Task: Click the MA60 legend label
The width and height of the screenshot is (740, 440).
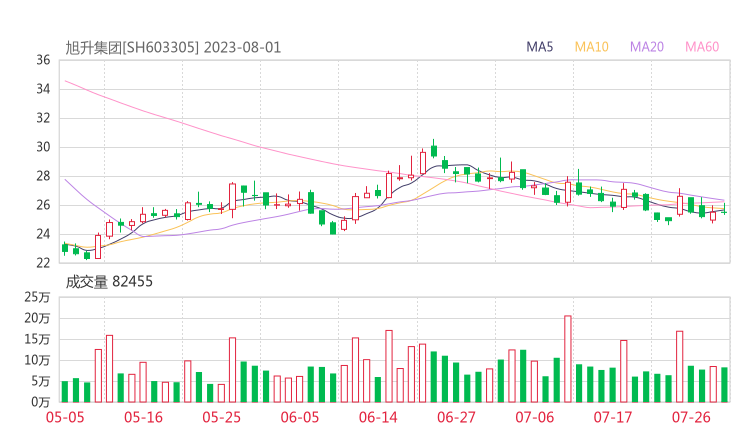Action: pyautogui.click(x=702, y=47)
